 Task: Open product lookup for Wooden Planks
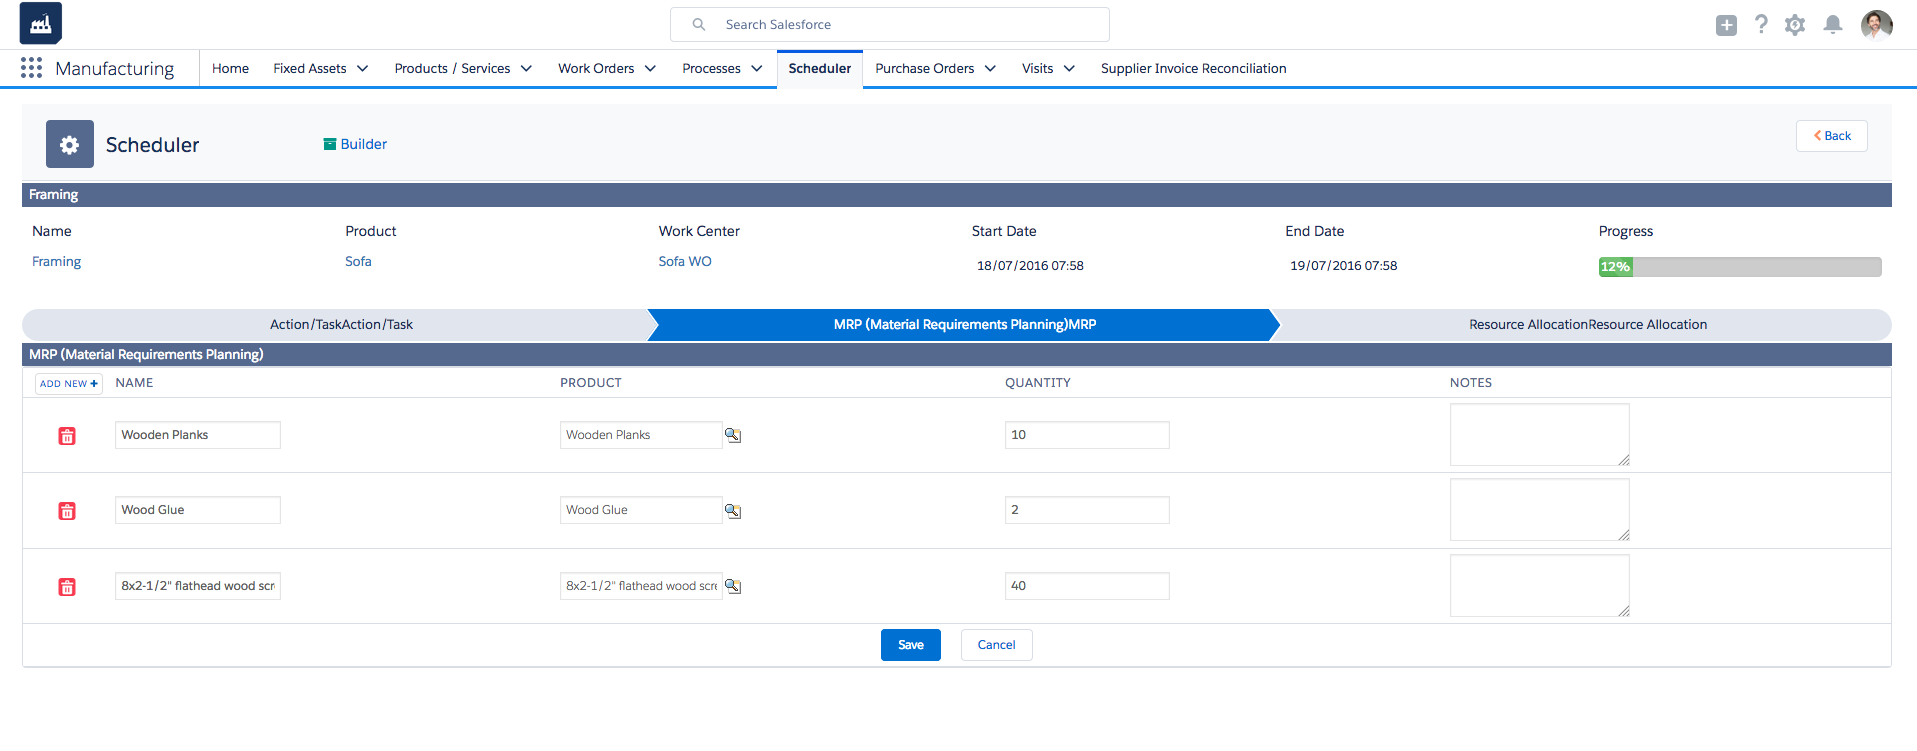pos(733,435)
